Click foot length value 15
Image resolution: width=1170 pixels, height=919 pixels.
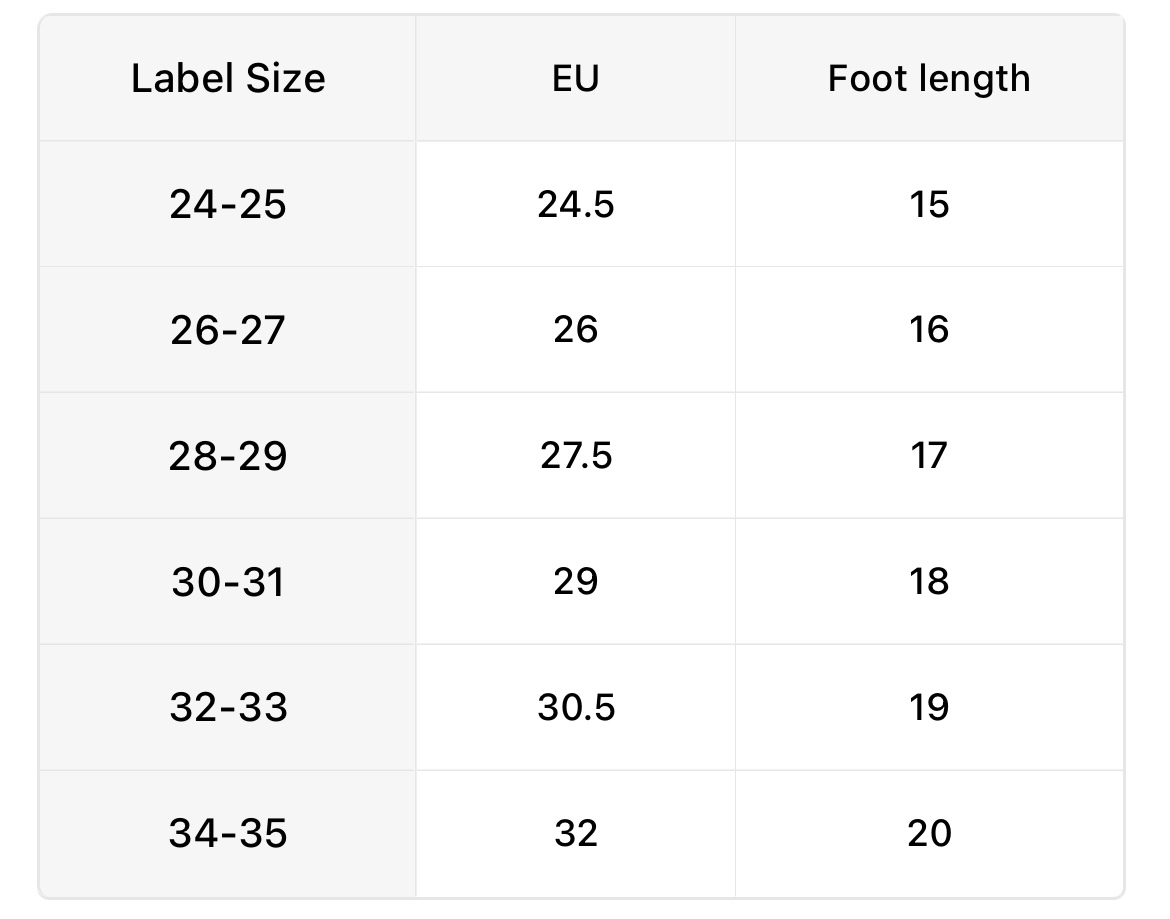coord(929,205)
